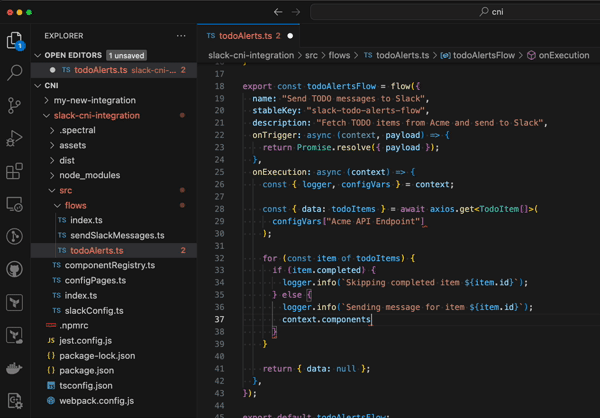Click the todoAlertsFlow breadcrumb symbol

tap(478, 56)
